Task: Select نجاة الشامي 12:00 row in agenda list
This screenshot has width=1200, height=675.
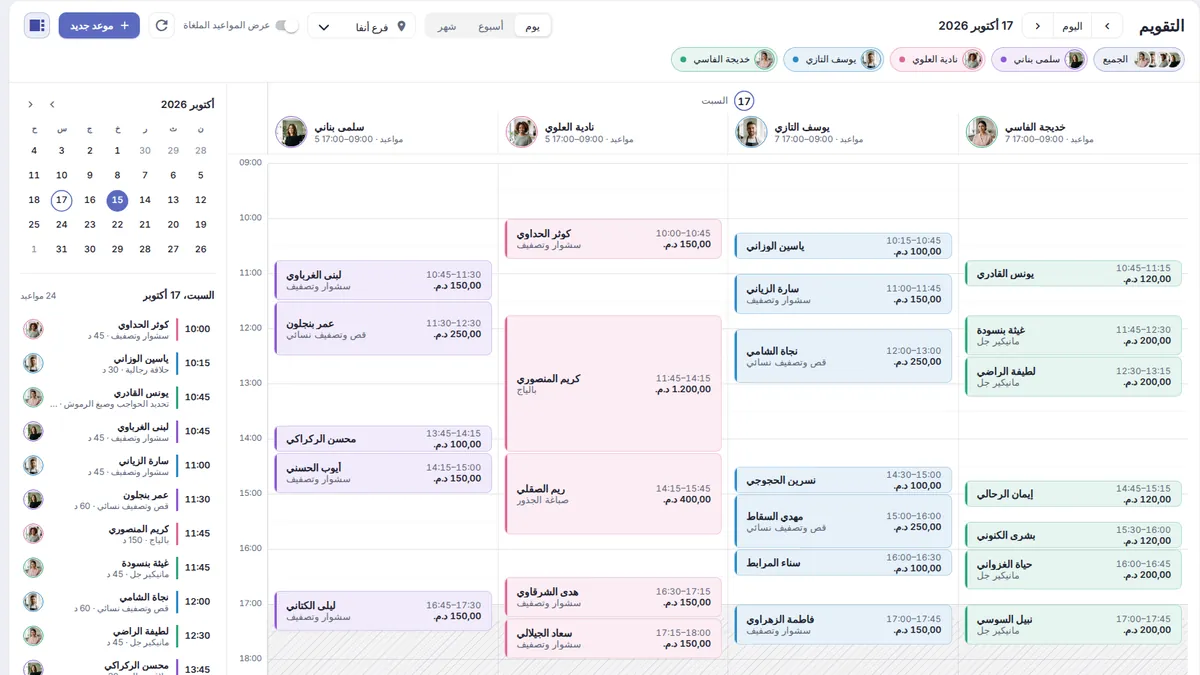Action: click(x=118, y=601)
